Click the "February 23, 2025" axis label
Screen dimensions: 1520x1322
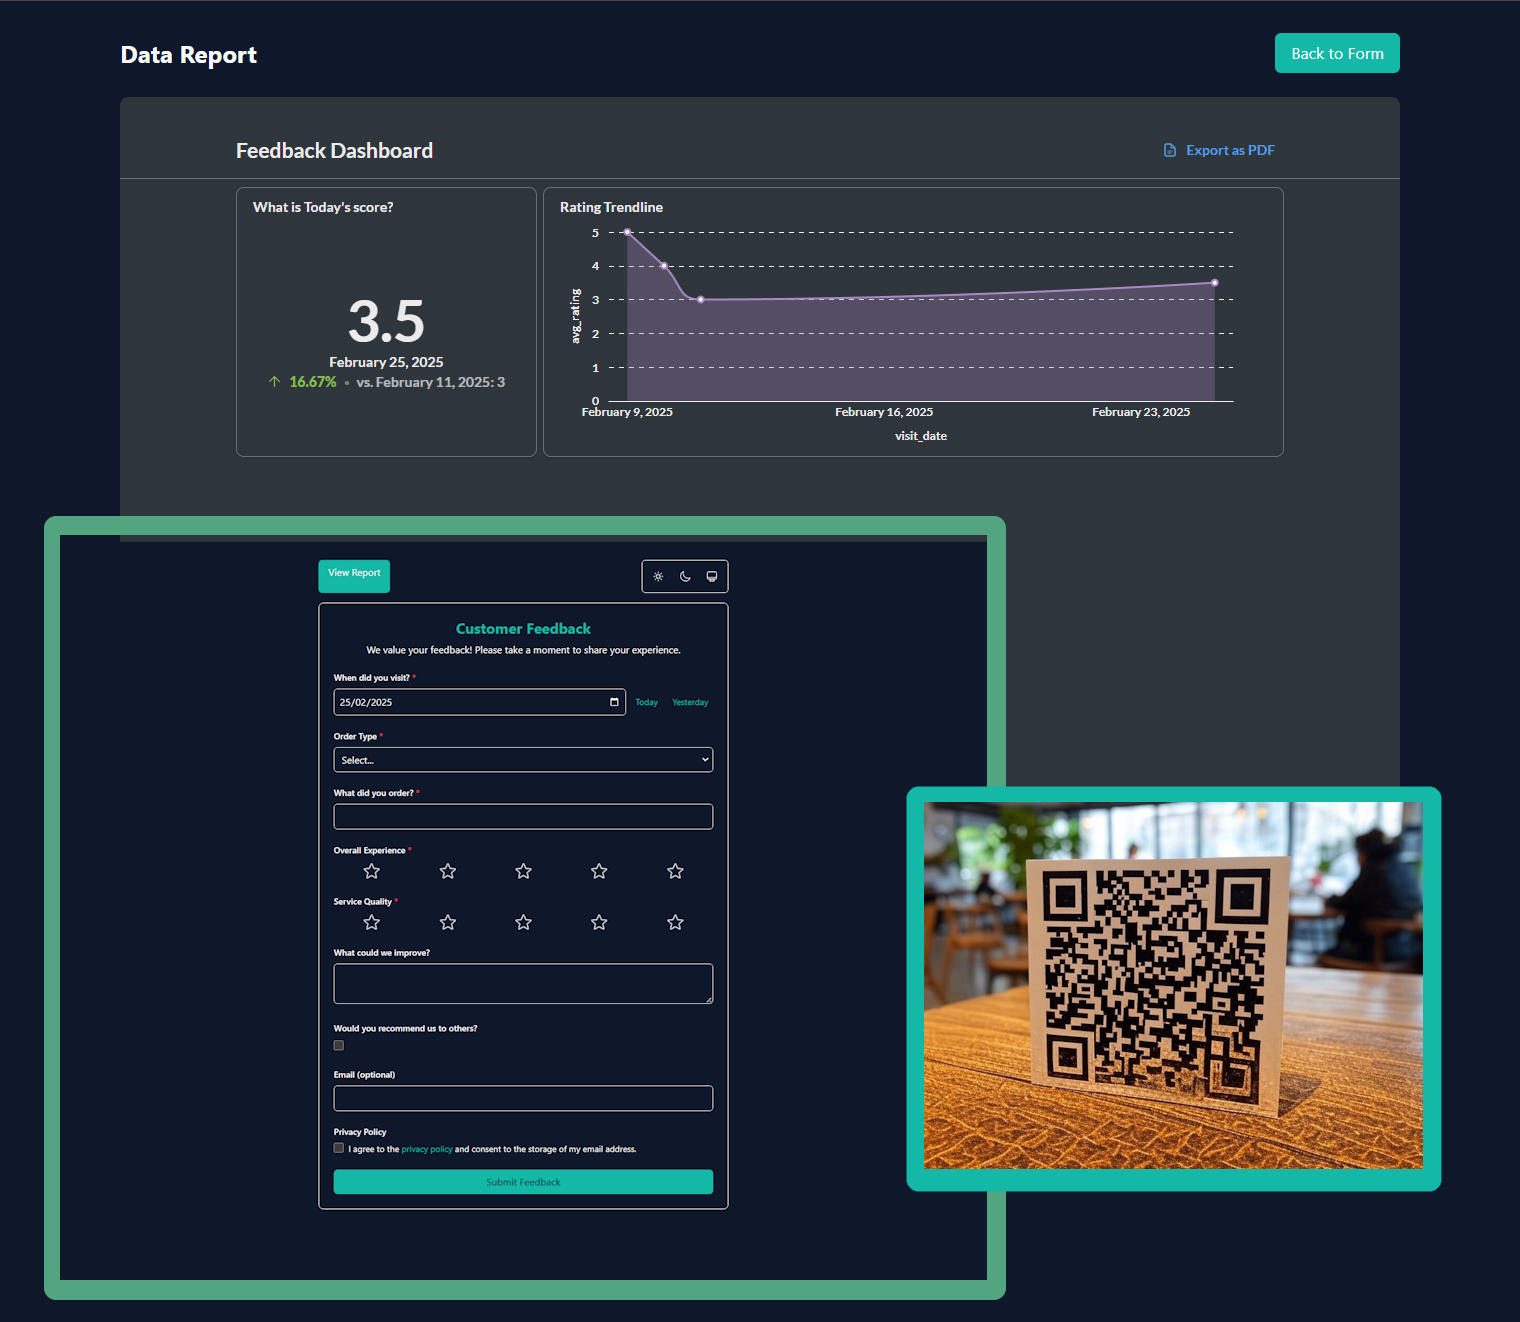[x=1141, y=412]
